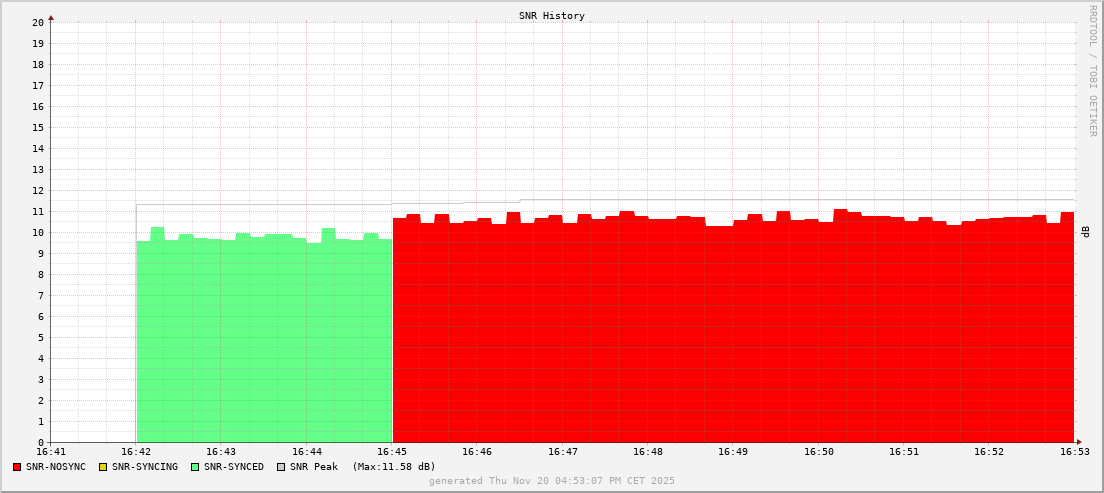The height and width of the screenshot is (493, 1104).
Task: Click the 20 value on the vertical axis
Action: [38, 22]
